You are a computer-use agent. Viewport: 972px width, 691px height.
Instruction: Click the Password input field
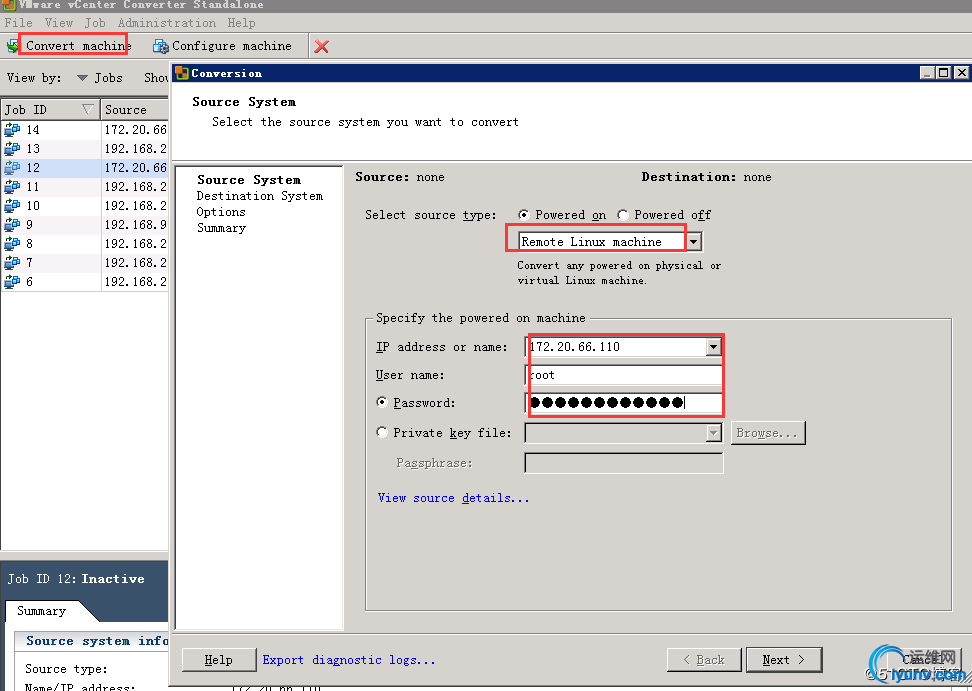[624, 403]
